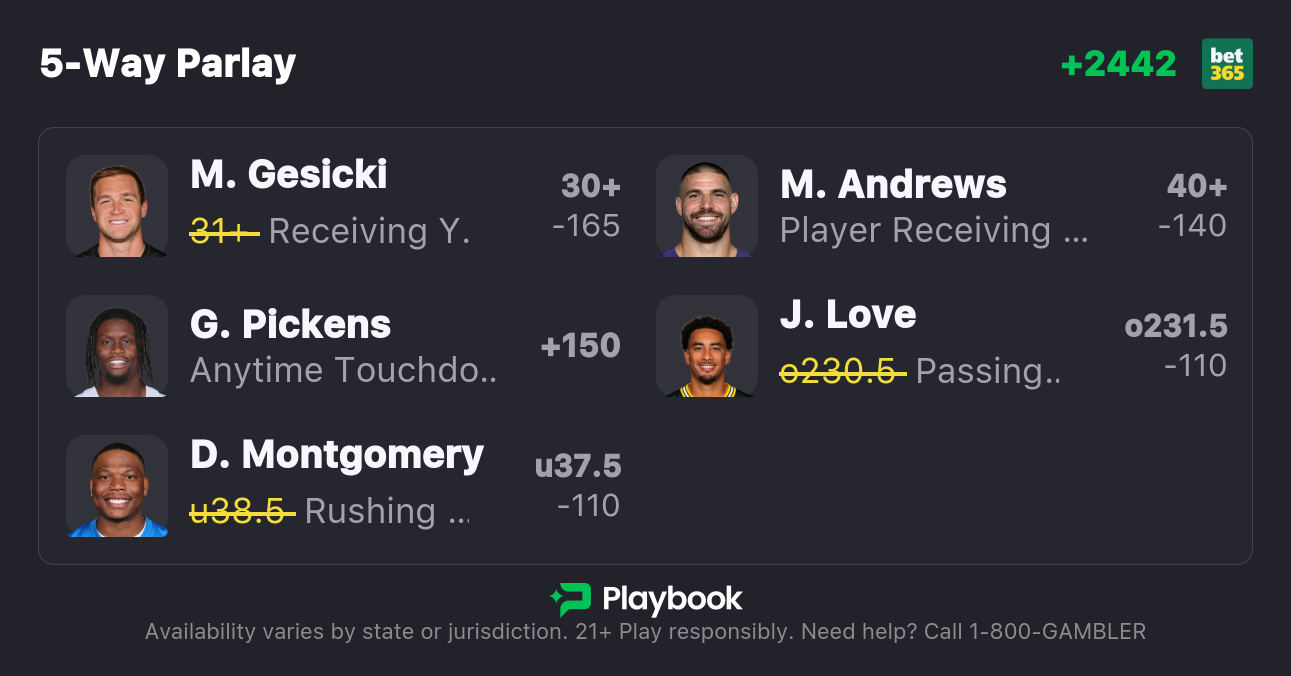Select the 5-Way Parlay title
This screenshot has width=1291, height=676.
(x=168, y=64)
